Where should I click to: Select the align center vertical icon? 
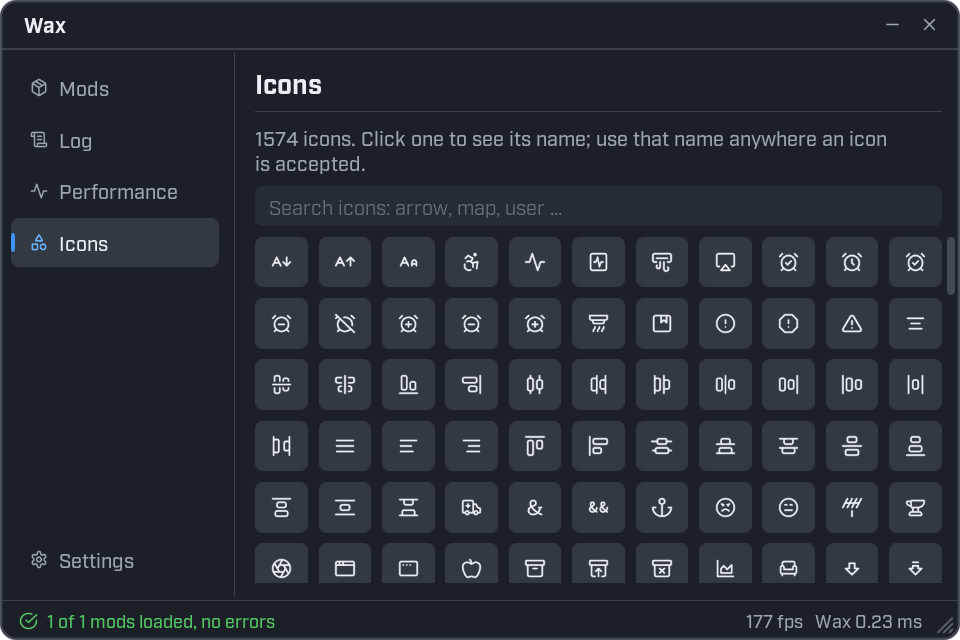(x=345, y=385)
